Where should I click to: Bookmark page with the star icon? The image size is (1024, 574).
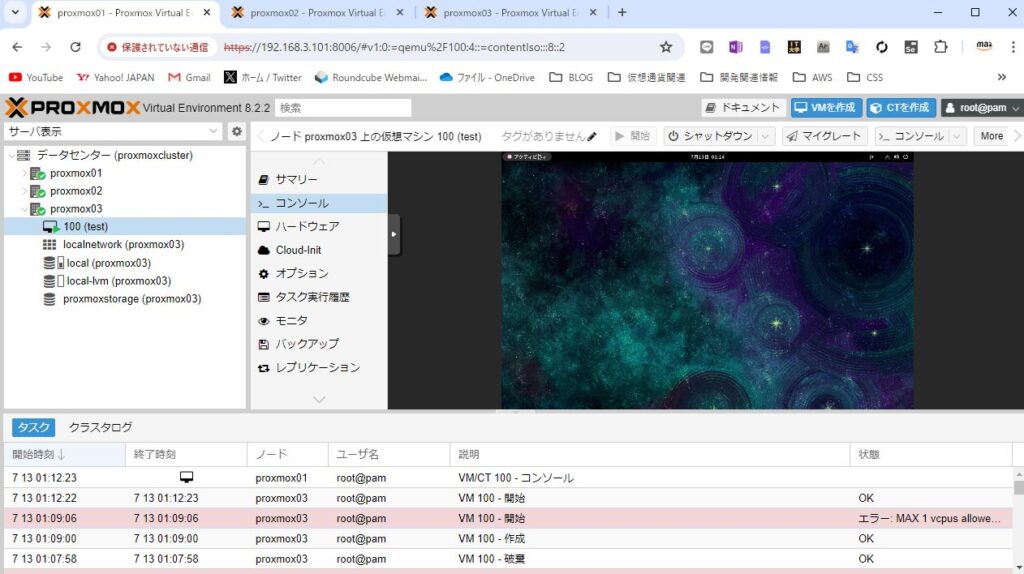click(666, 47)
